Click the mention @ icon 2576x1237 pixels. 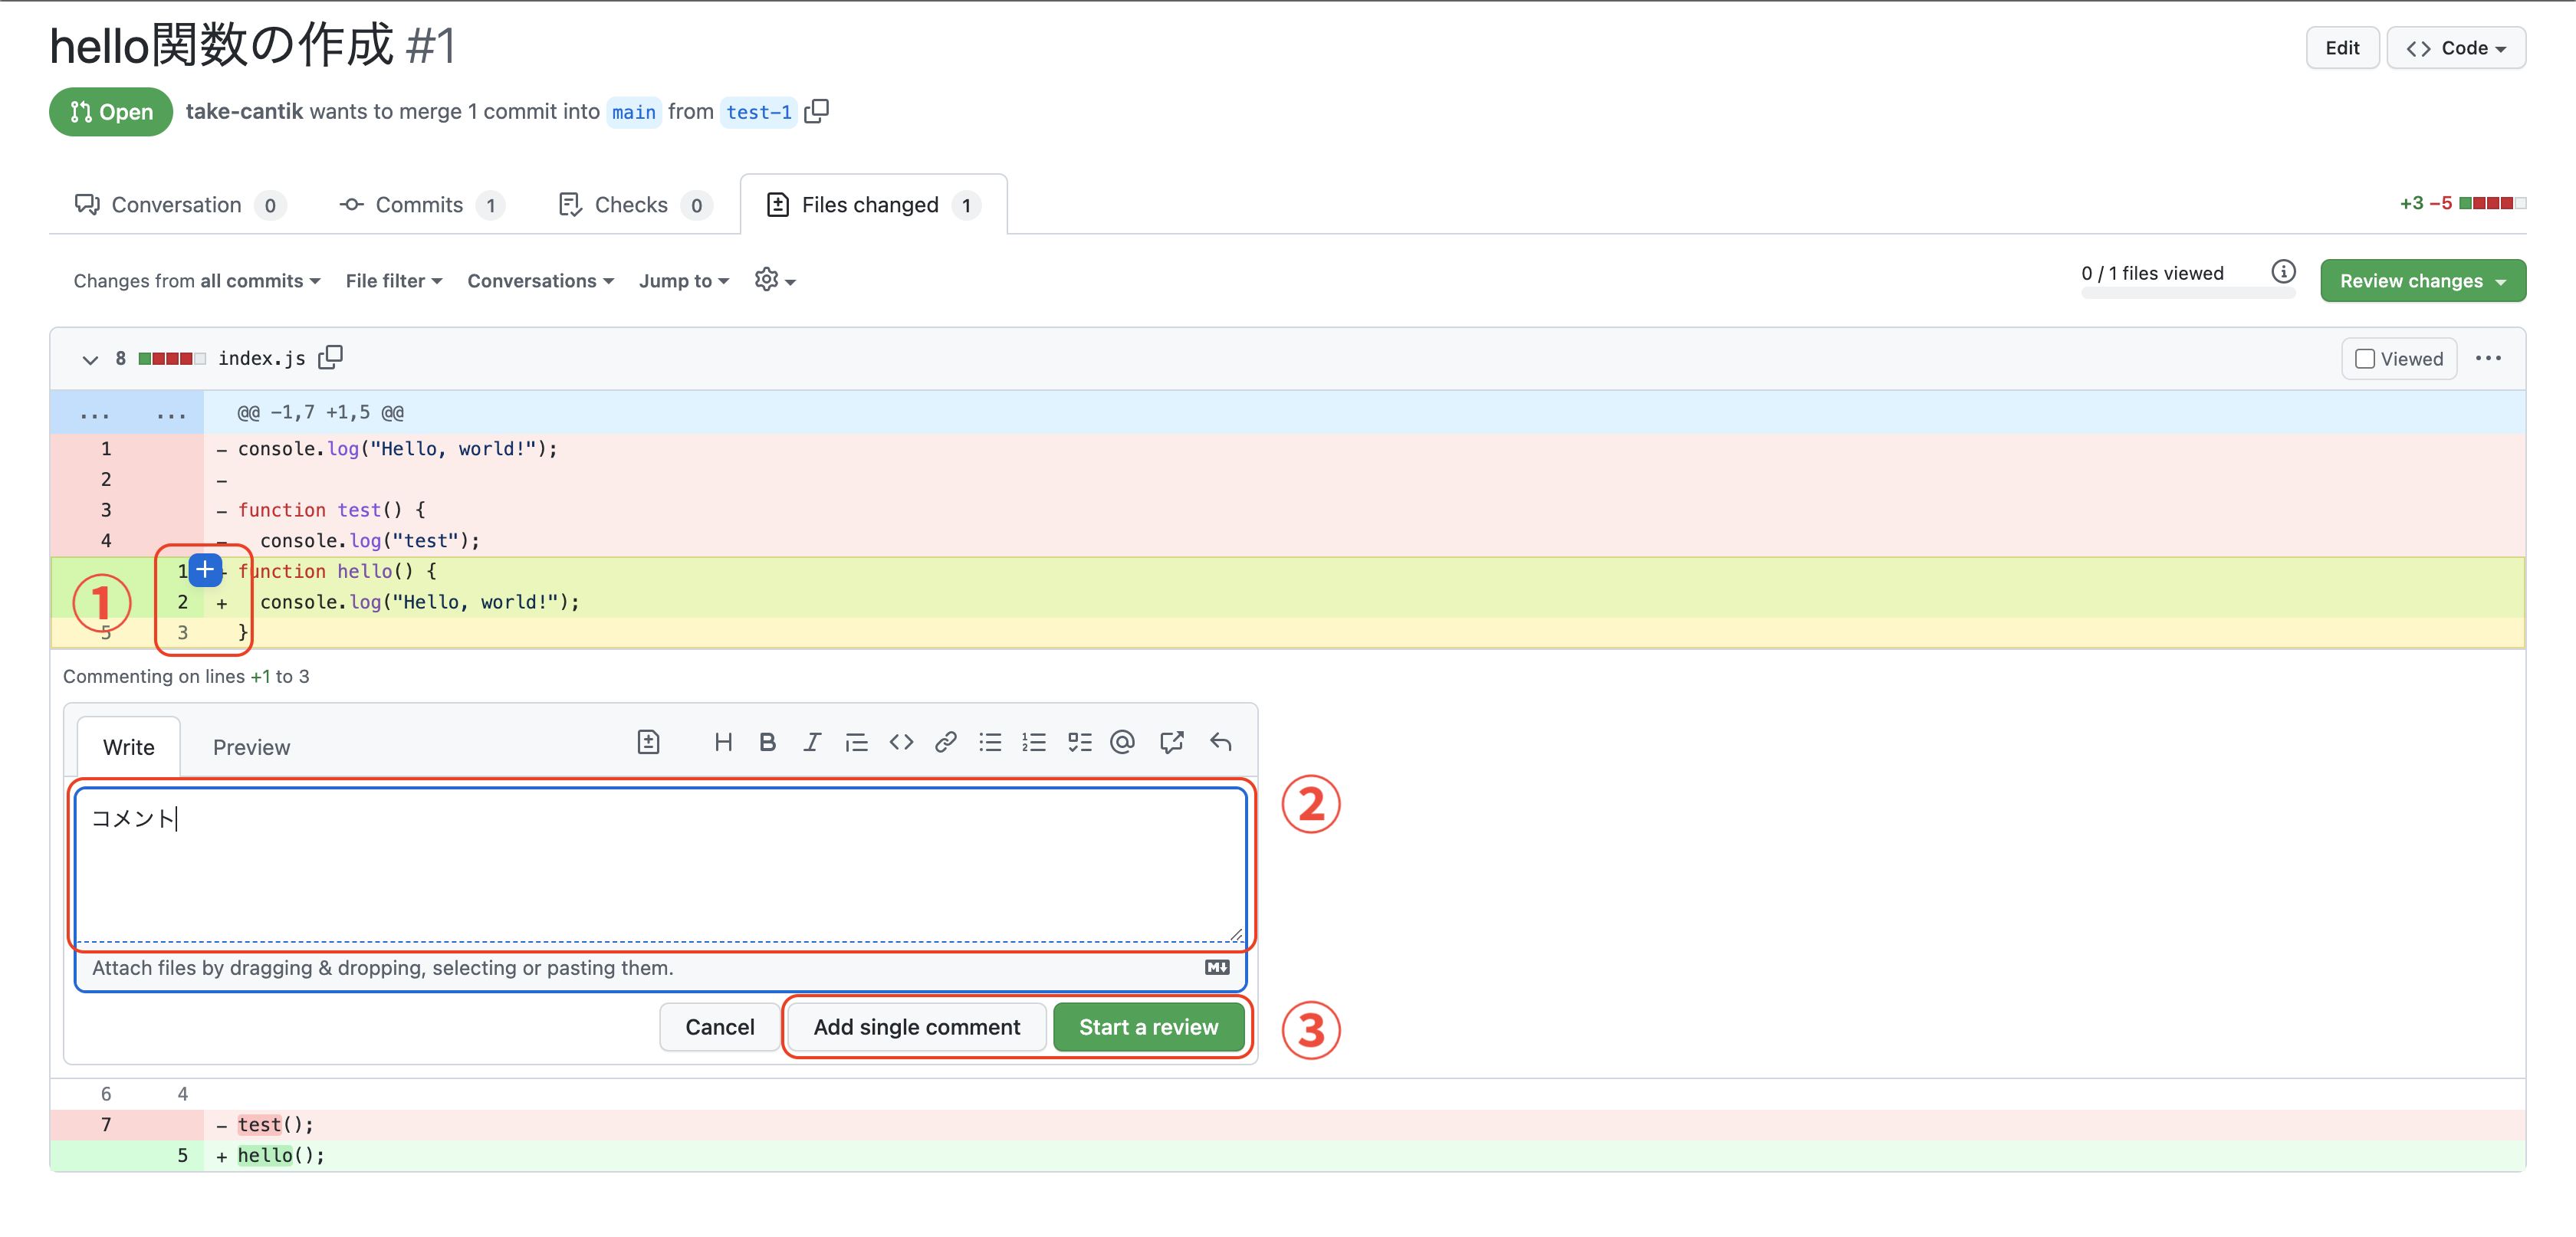[1122, 742]
